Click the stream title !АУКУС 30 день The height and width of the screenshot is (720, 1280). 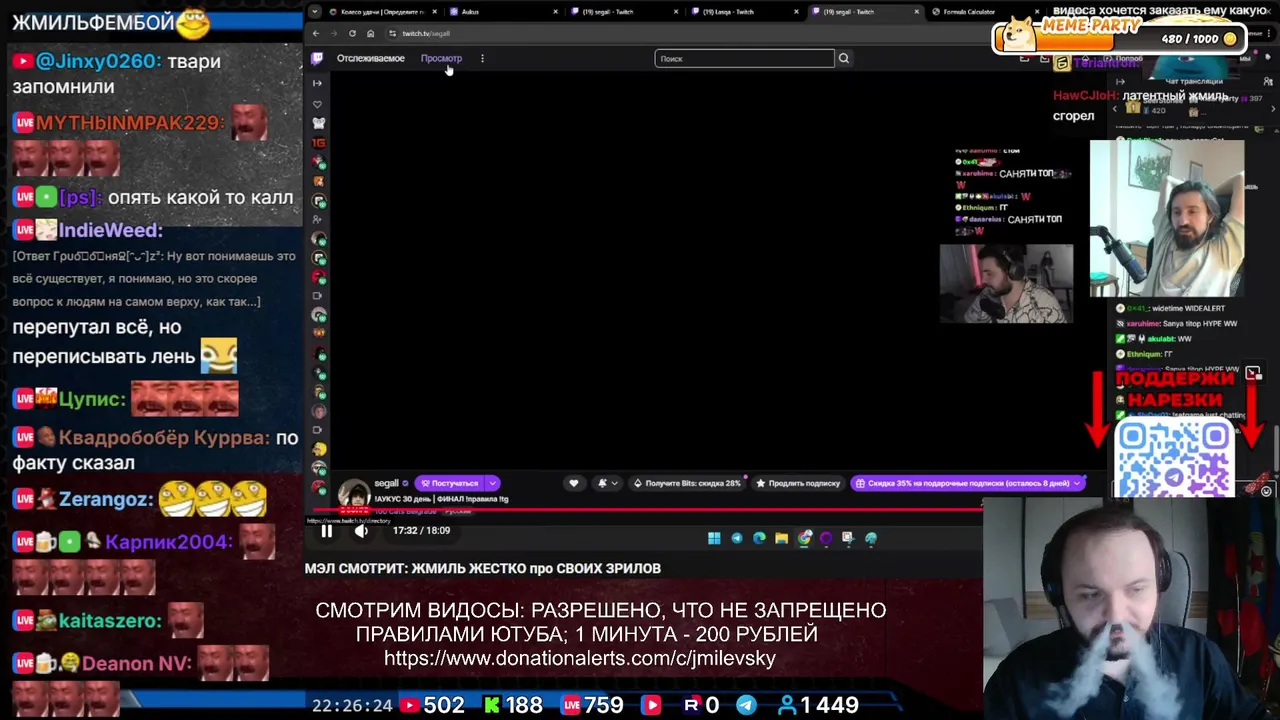(x=441, y=499)
